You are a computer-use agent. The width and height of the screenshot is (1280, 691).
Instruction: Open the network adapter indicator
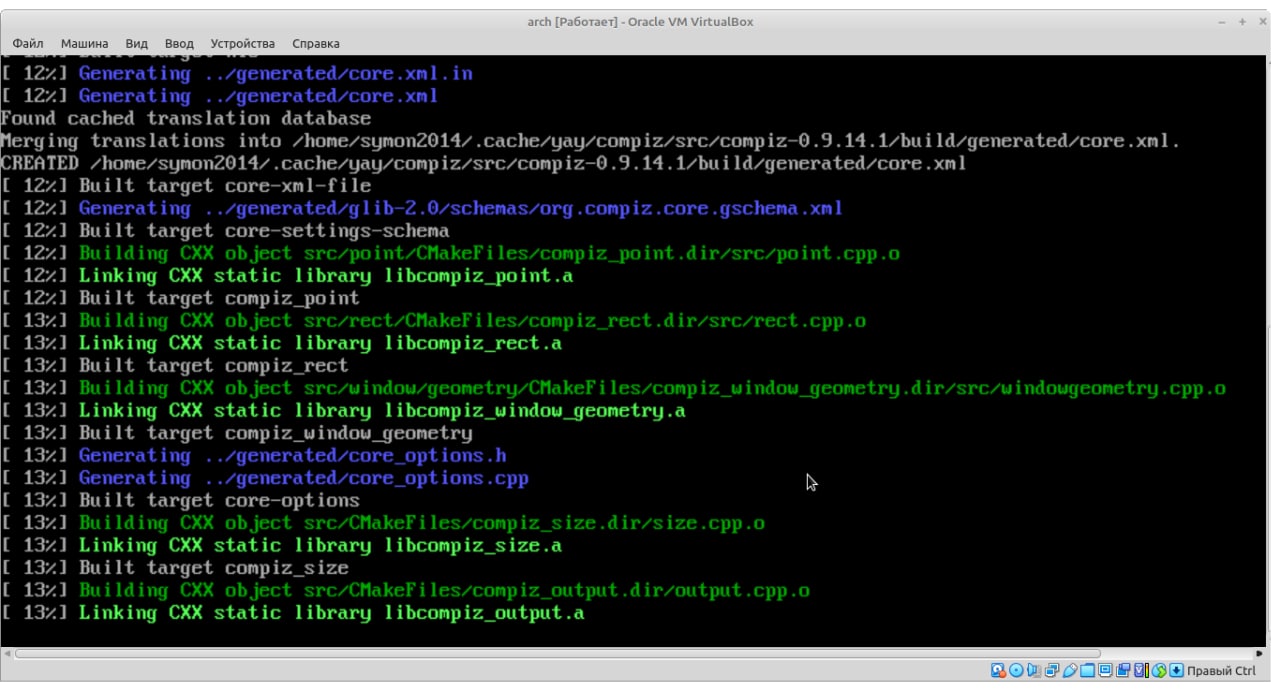click(x=1051, y=671)
